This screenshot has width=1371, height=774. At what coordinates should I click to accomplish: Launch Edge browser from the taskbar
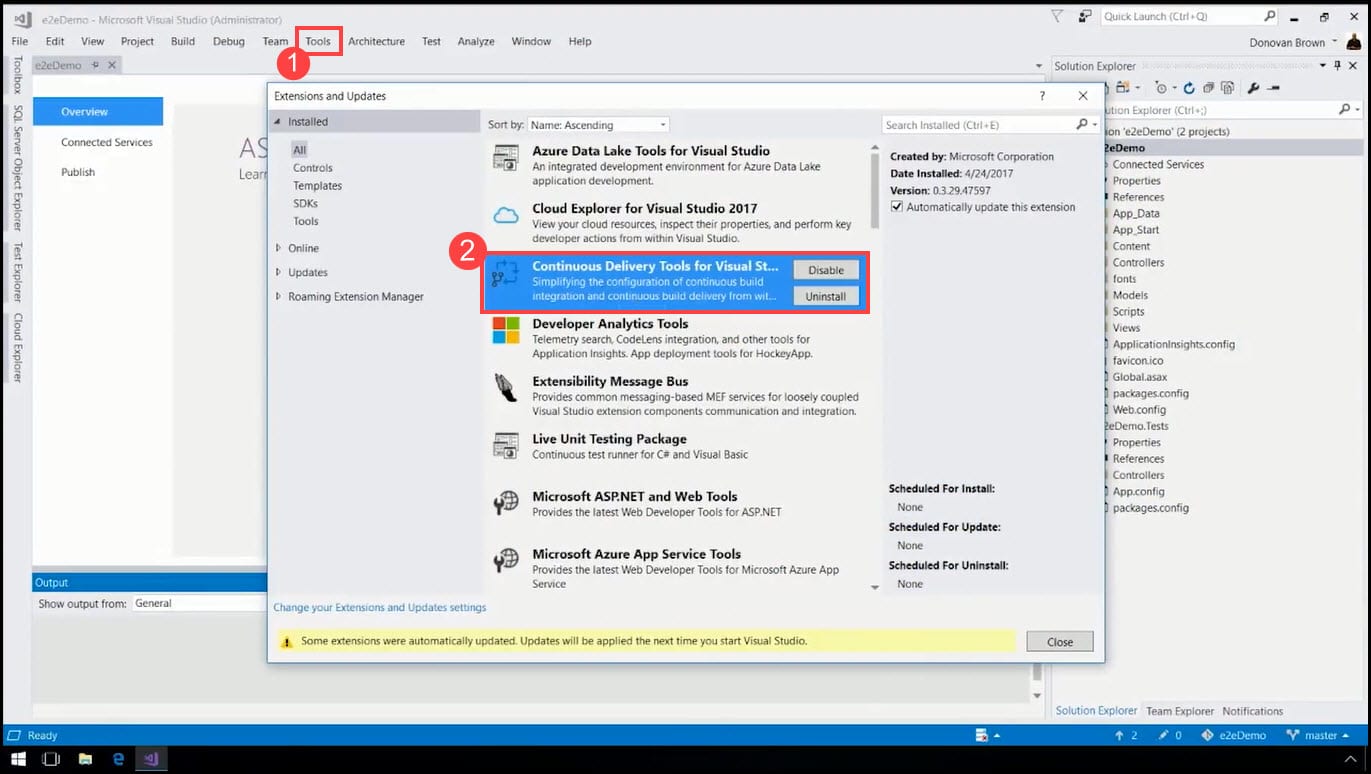coord(118,760)
